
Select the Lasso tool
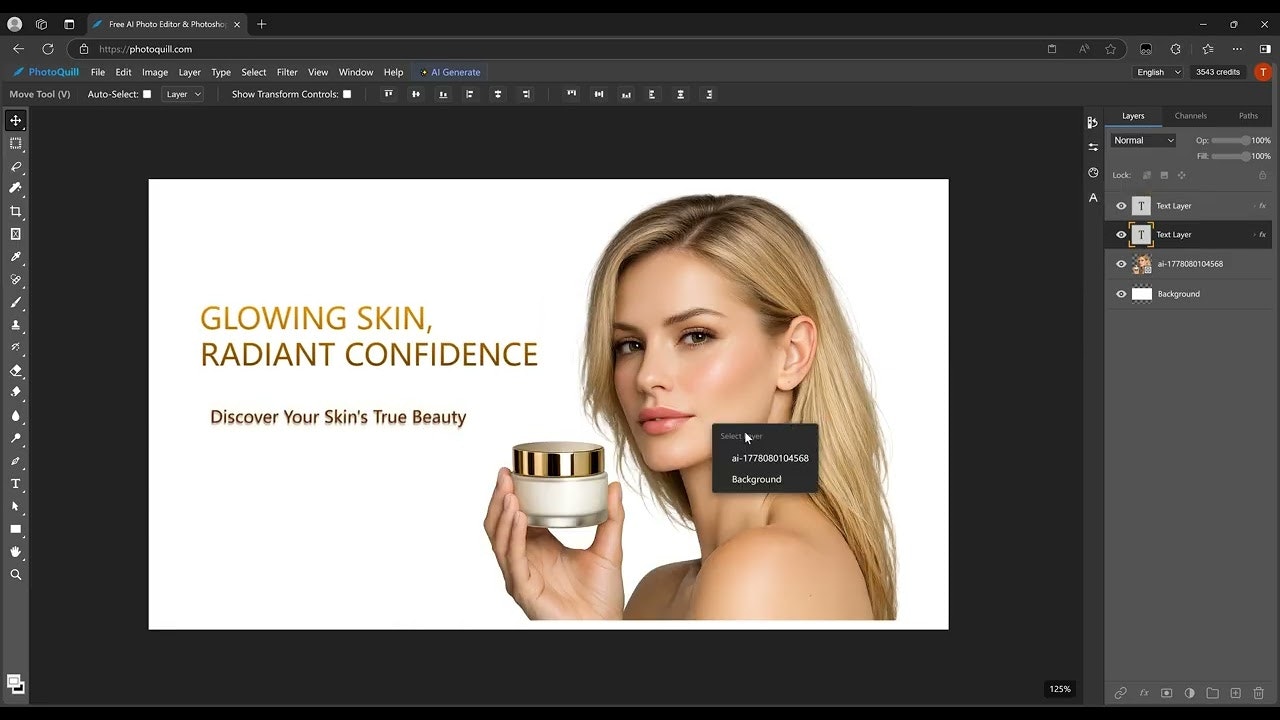[15, 166]
